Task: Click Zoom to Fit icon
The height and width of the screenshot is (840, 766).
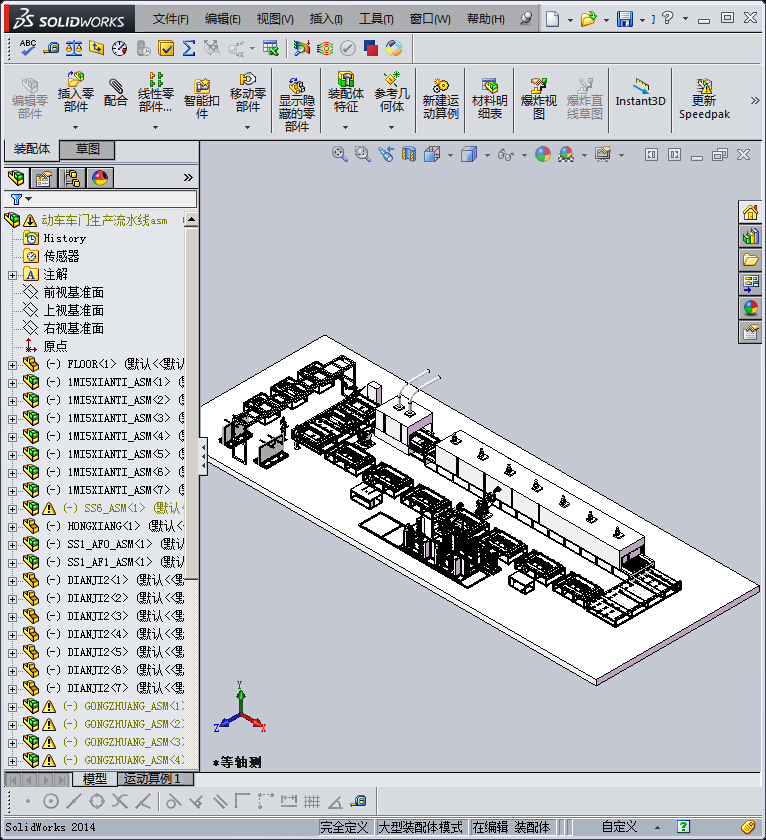Action: click(x=339, y=154)
